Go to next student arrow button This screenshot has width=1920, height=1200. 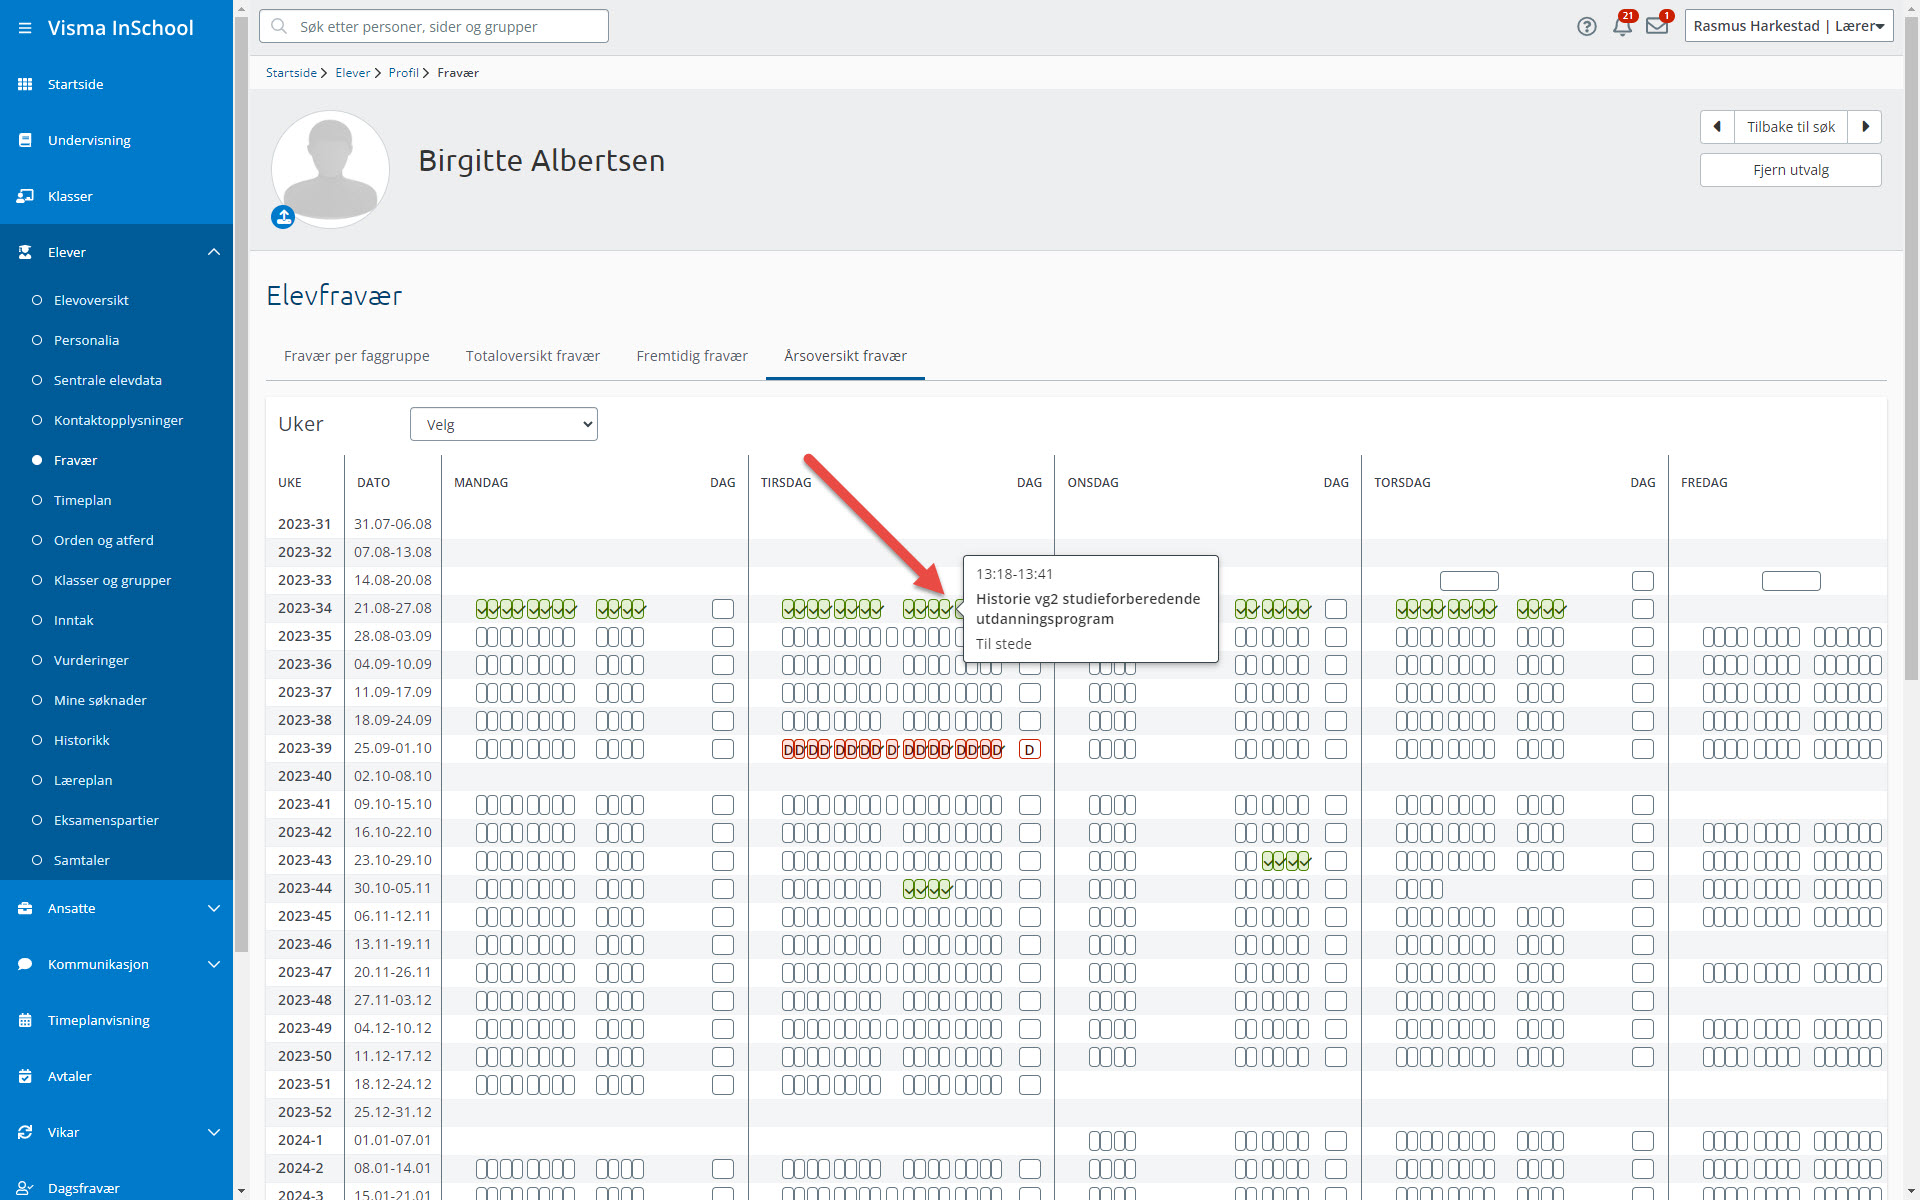point(1865,127)
